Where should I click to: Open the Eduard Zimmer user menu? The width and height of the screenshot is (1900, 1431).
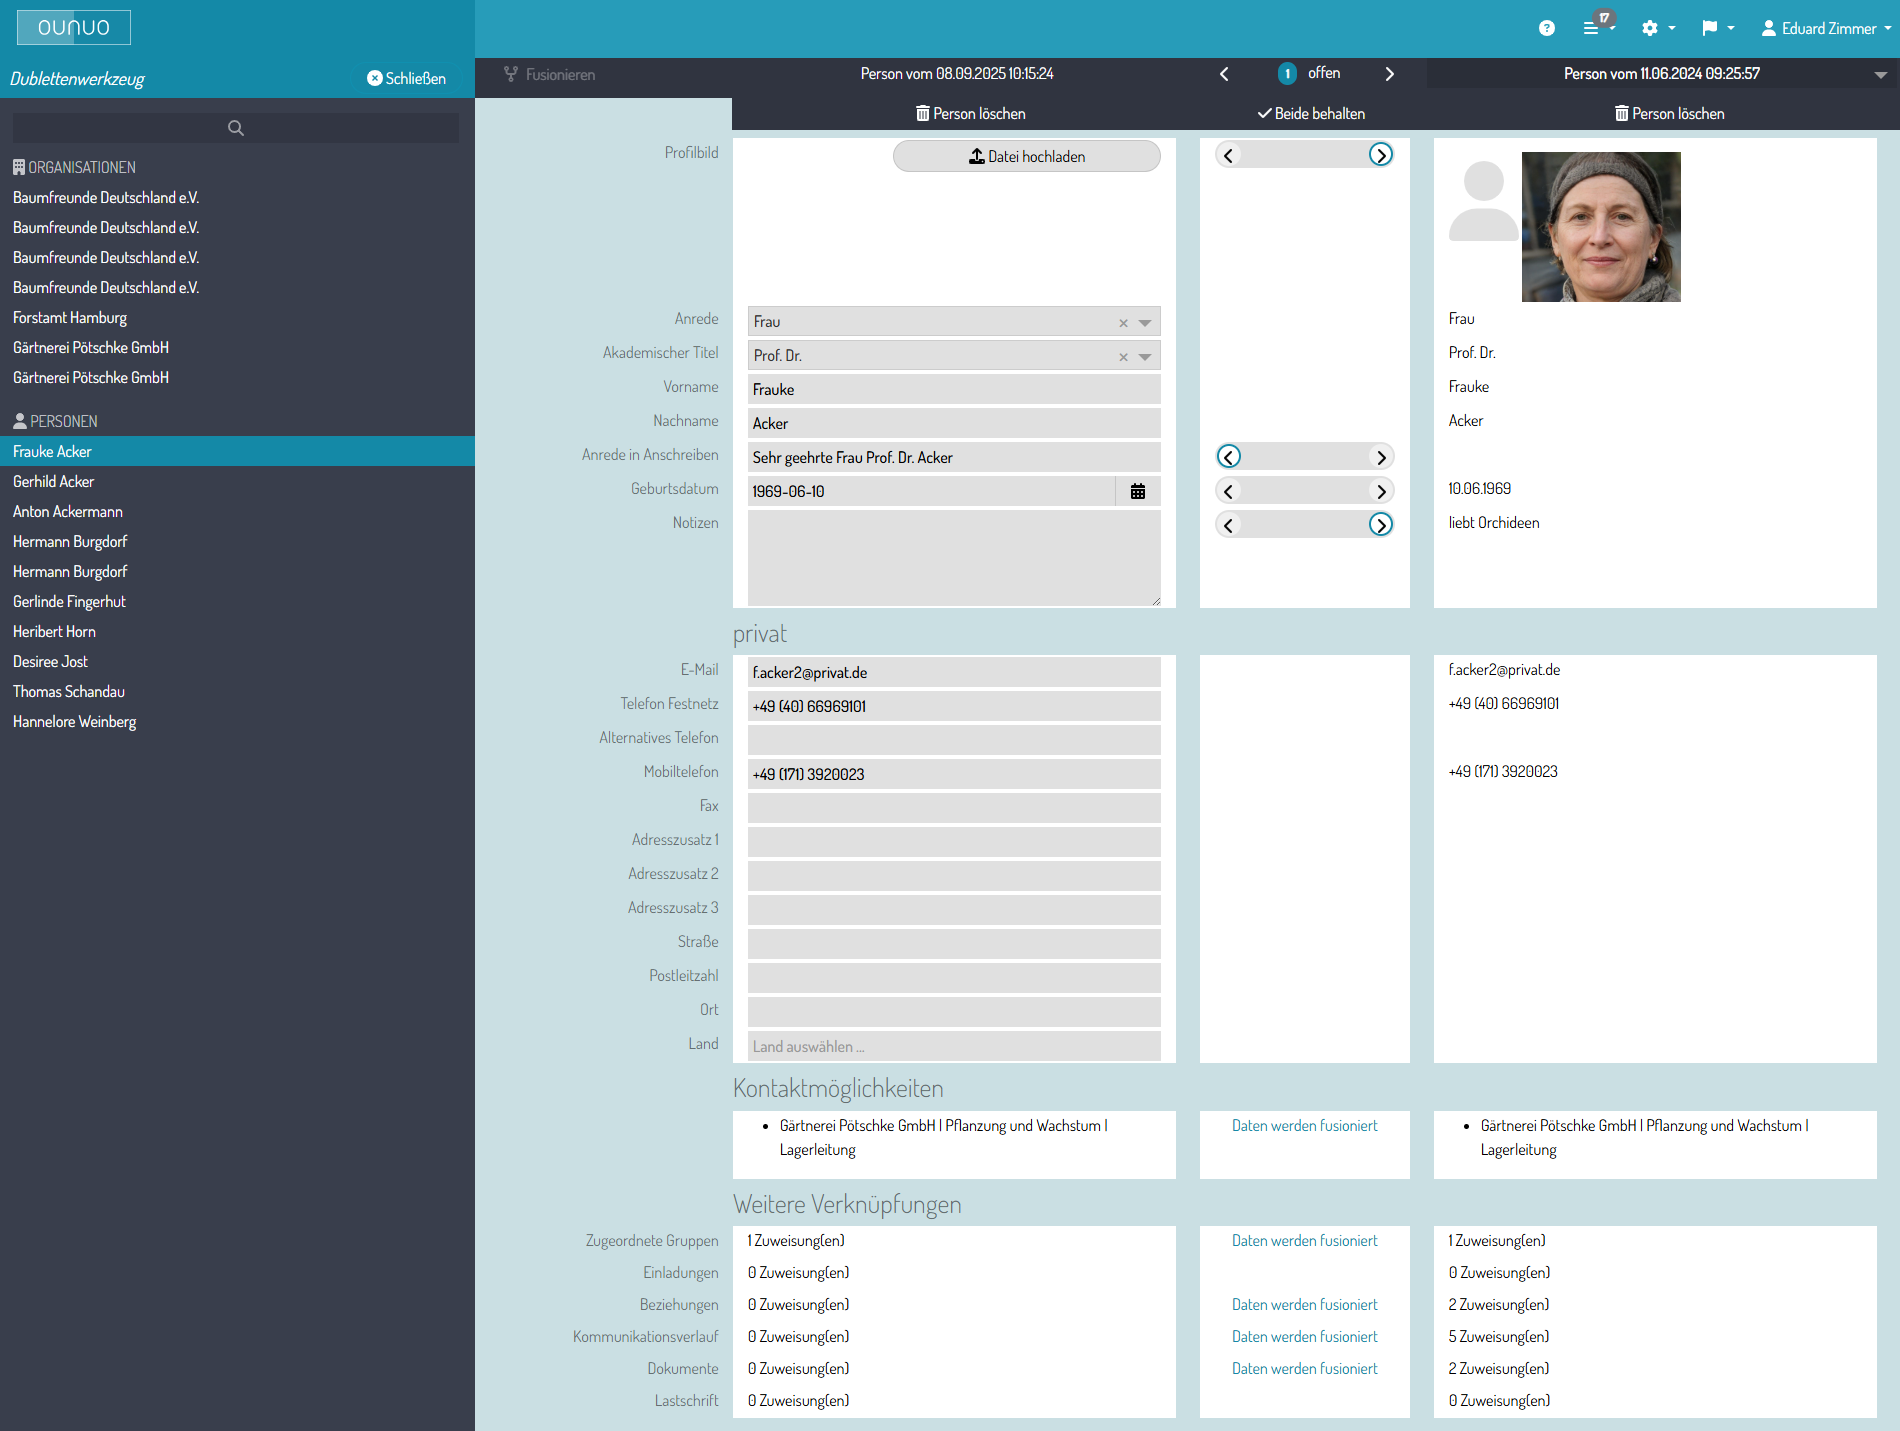(1825, 28)
